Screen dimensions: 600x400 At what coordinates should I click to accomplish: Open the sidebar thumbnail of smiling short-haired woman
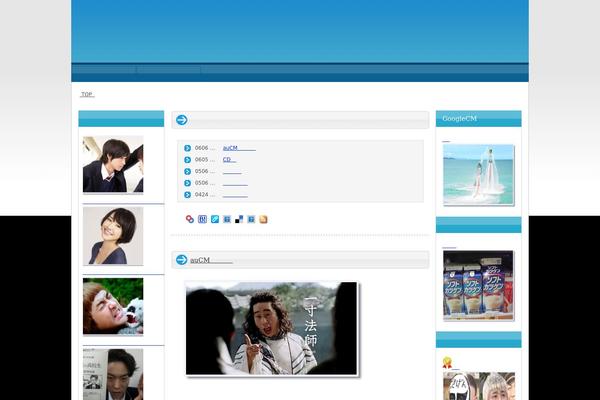click(x=113, y=236)
